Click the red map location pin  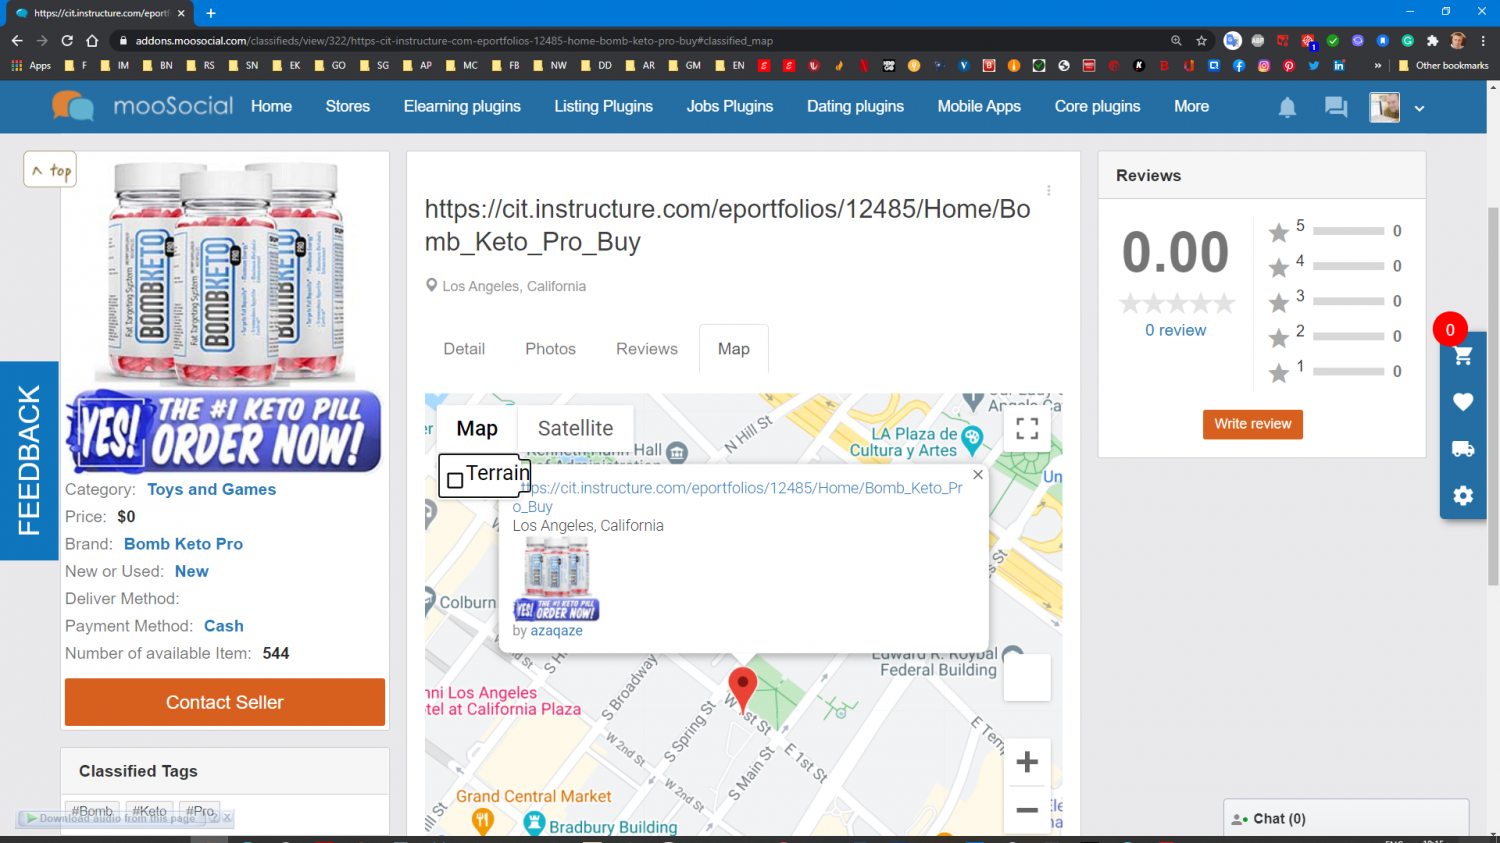point(742,687)
